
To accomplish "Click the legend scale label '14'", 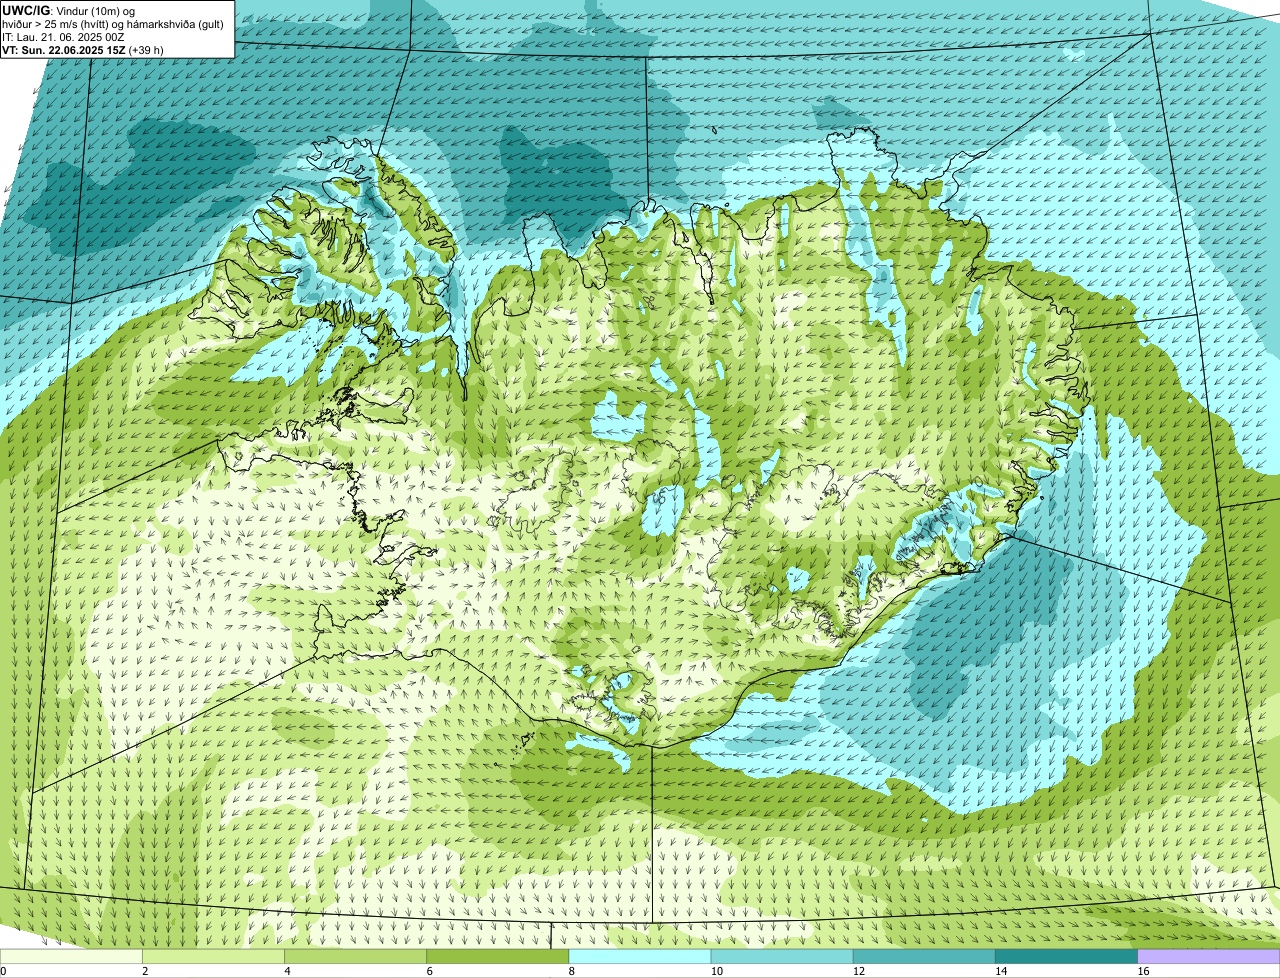I will tap(1000, 971).
